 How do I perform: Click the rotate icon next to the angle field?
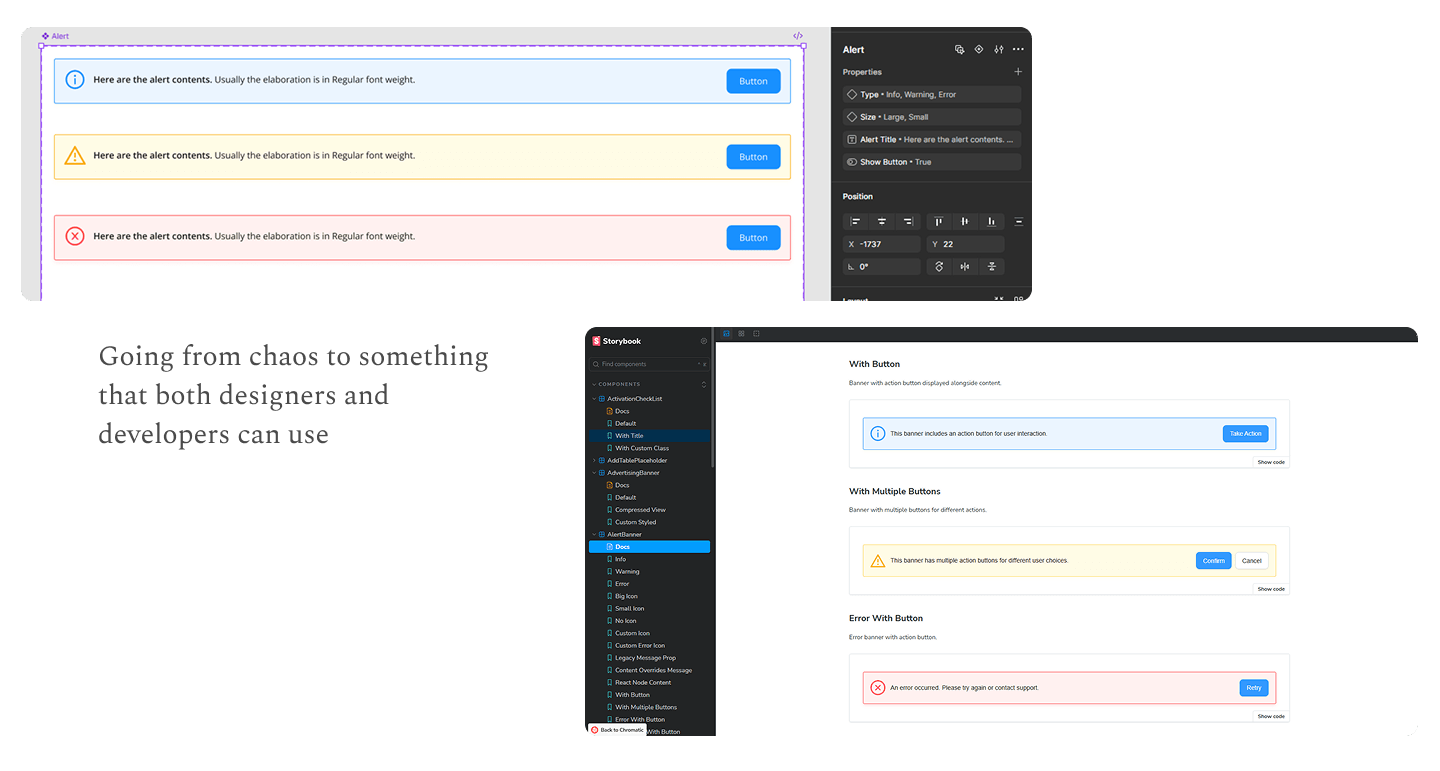(x=938, y=266)
